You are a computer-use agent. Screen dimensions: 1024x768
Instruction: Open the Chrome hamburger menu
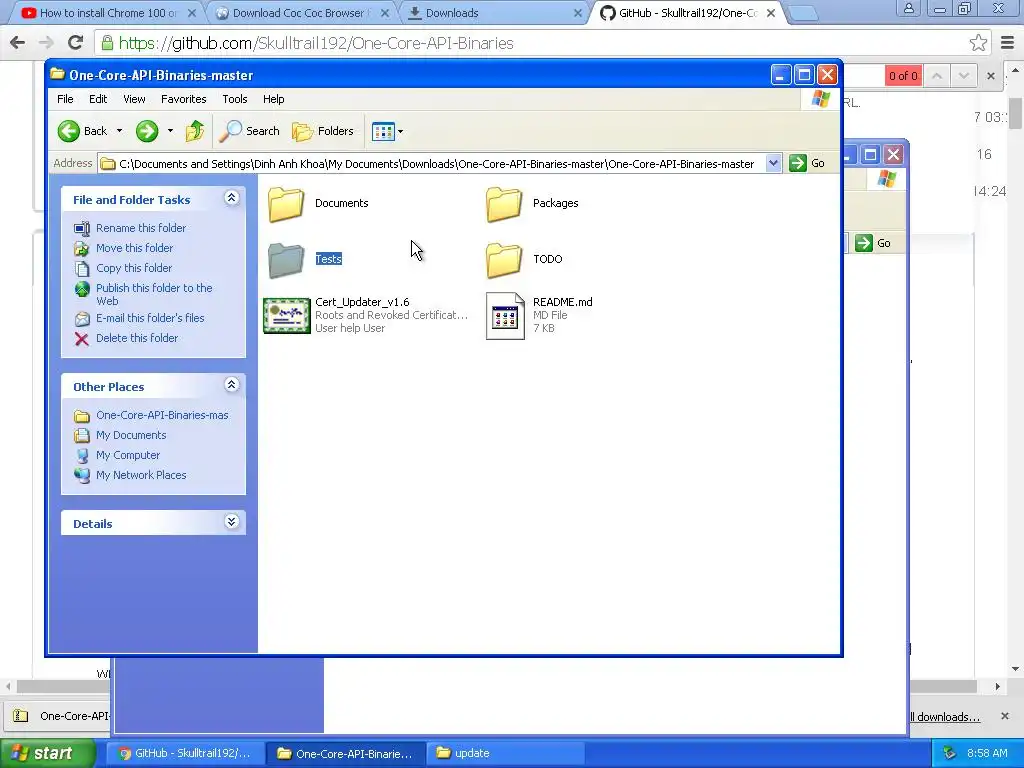click(x=1008, y=43)
